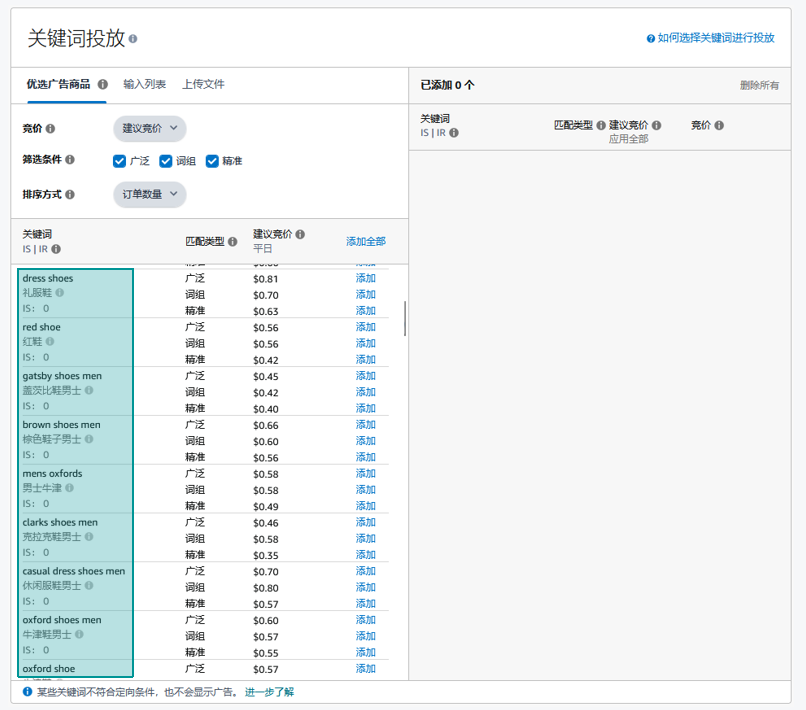Select keyword text casual dress shoes men

[74, 571]
